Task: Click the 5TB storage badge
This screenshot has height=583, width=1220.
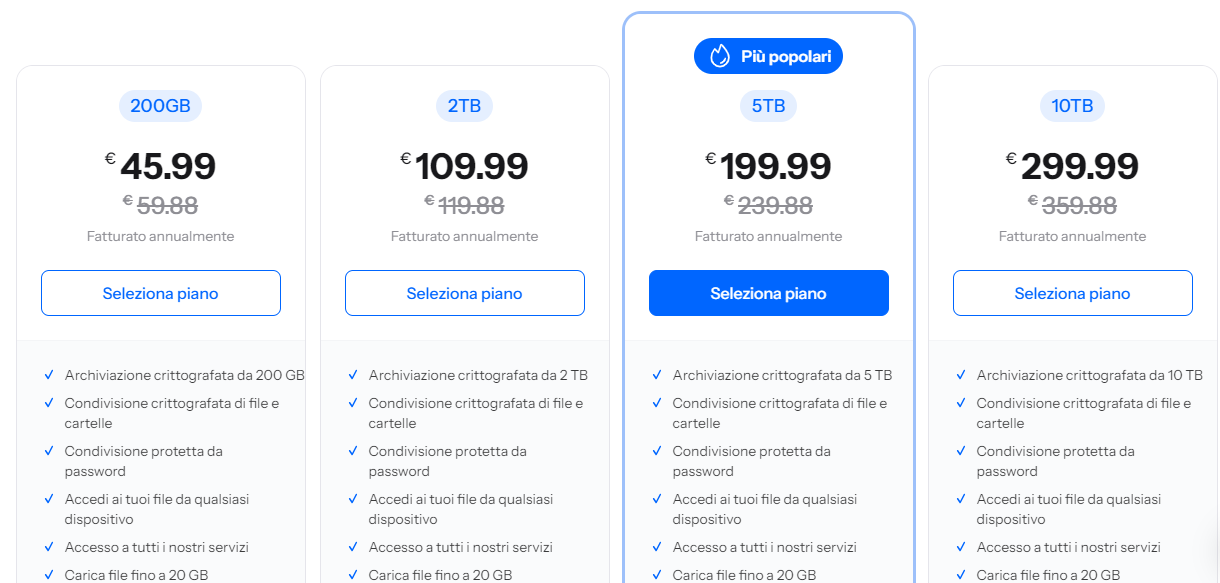Action: (768, 106)
